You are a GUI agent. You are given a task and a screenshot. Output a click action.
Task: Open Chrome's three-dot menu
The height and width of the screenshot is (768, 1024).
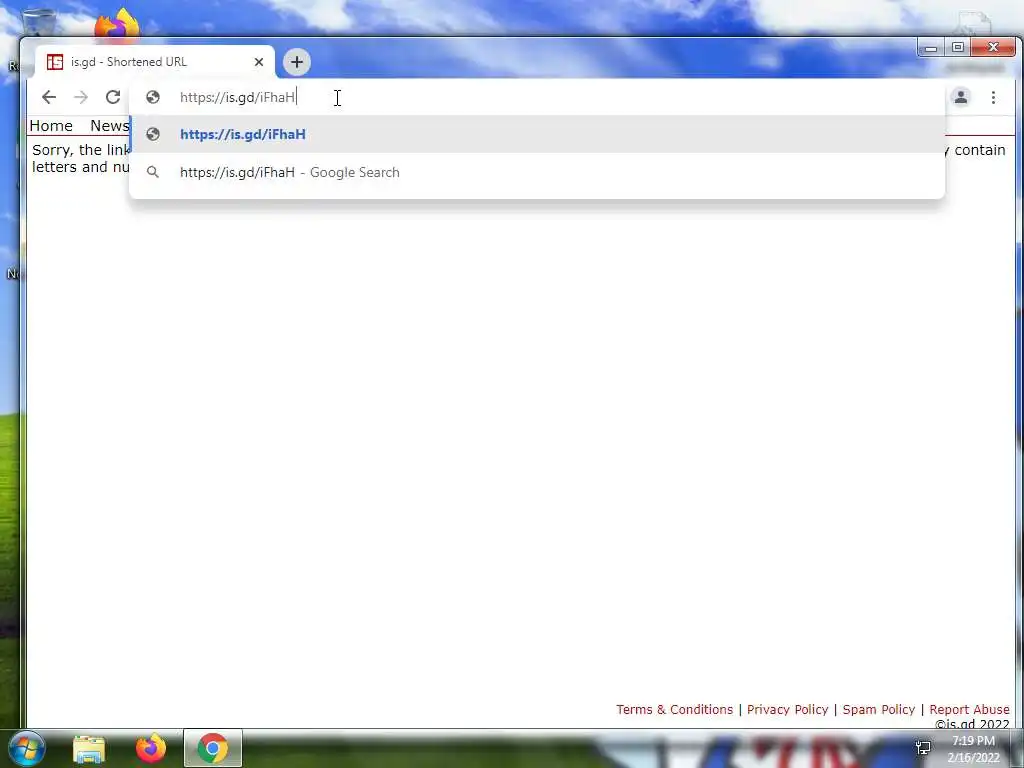pyautogui.click(x=993, y=97)
